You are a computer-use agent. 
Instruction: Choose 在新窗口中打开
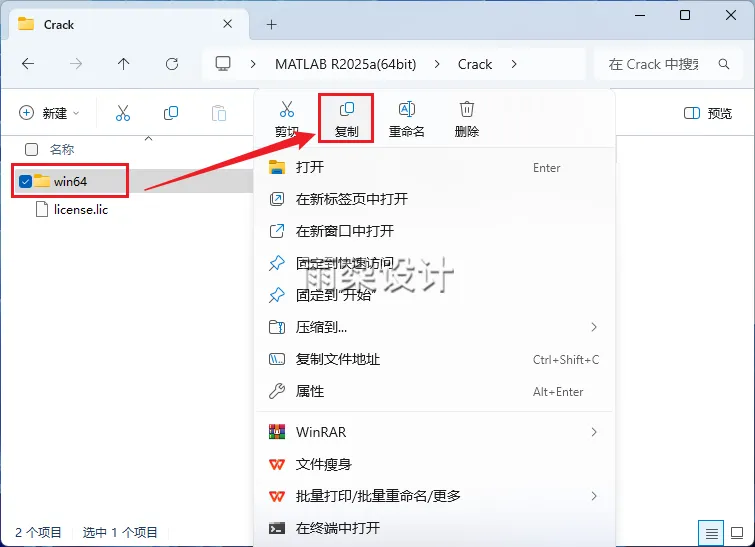click(x=434, y=231)
